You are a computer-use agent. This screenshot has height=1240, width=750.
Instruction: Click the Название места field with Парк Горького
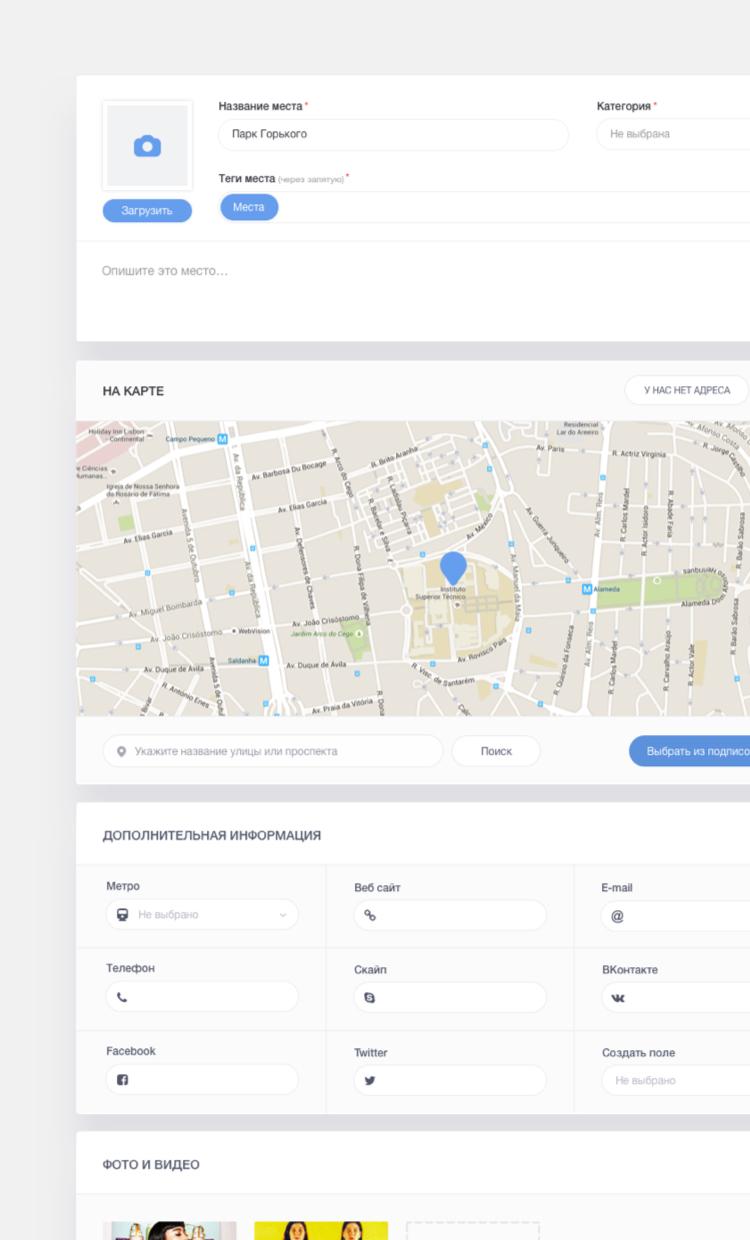393,134
